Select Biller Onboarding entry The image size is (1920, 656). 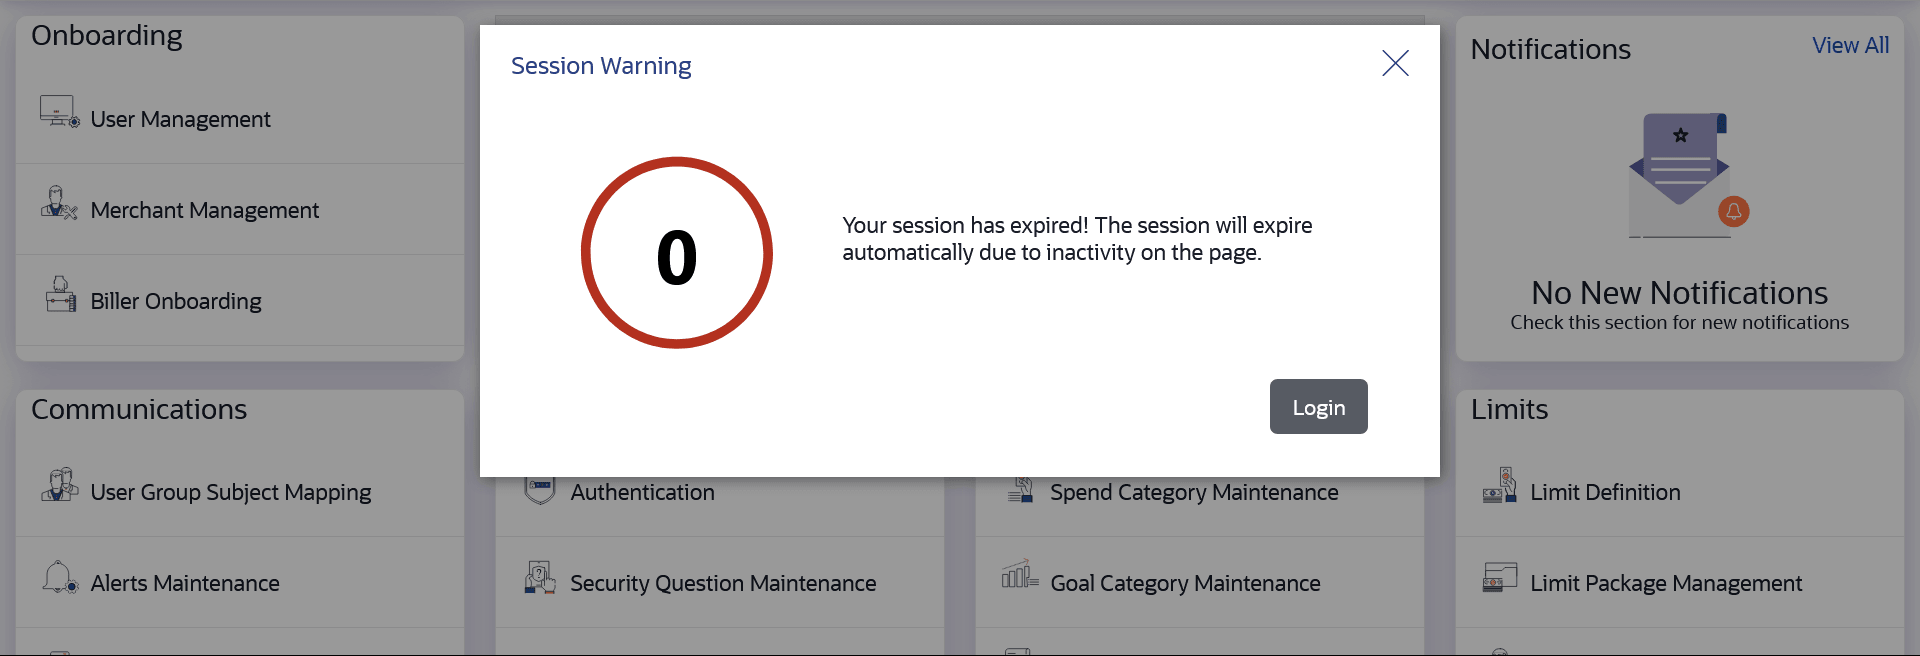(x=176, y=302)
